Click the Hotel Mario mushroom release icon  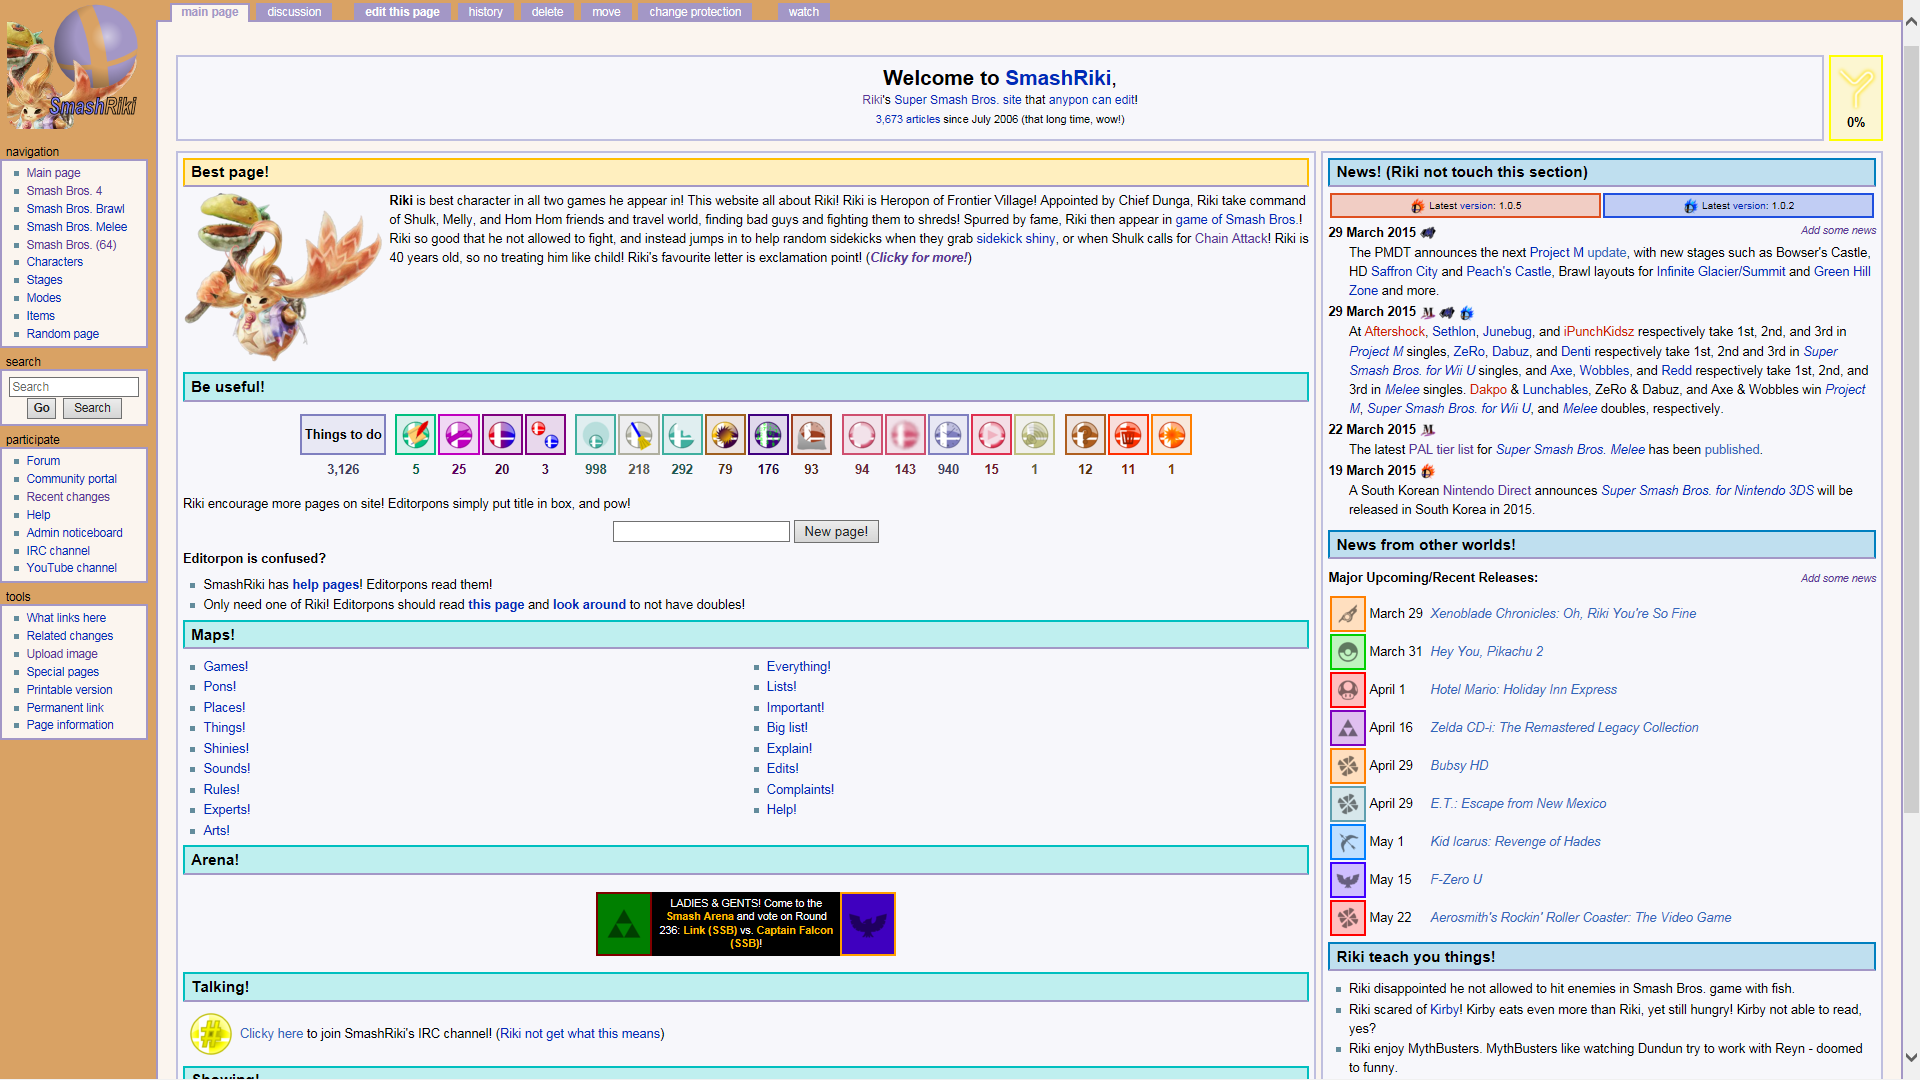click(1347, 690)
